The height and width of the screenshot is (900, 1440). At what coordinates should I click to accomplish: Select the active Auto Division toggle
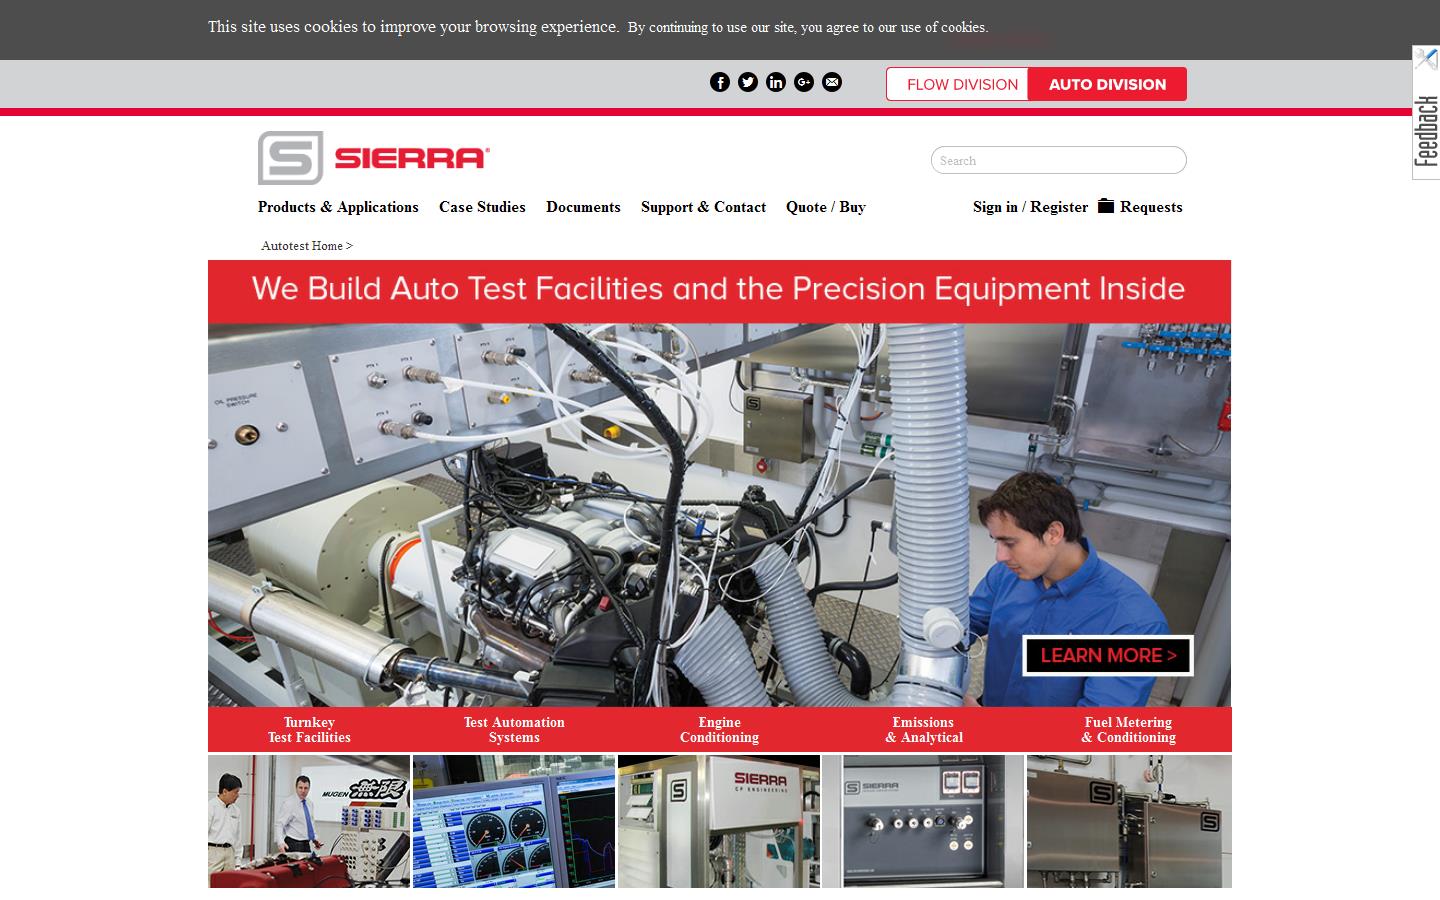[1107, 84]
